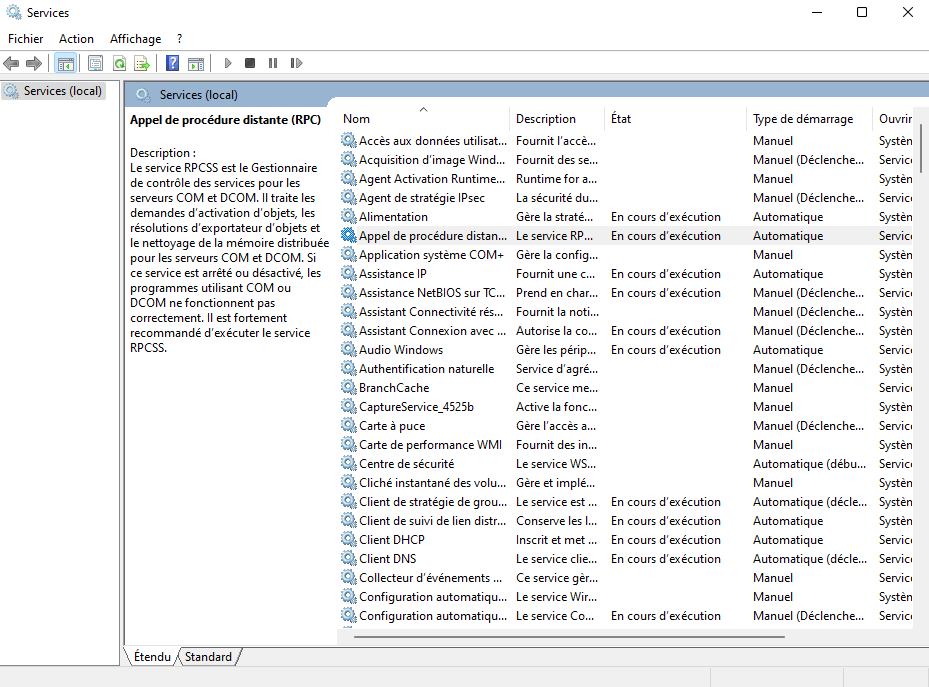Click gear icon next to Client DNS
Image resolution: width=929 pixels, height=687 pixels.
349,558
